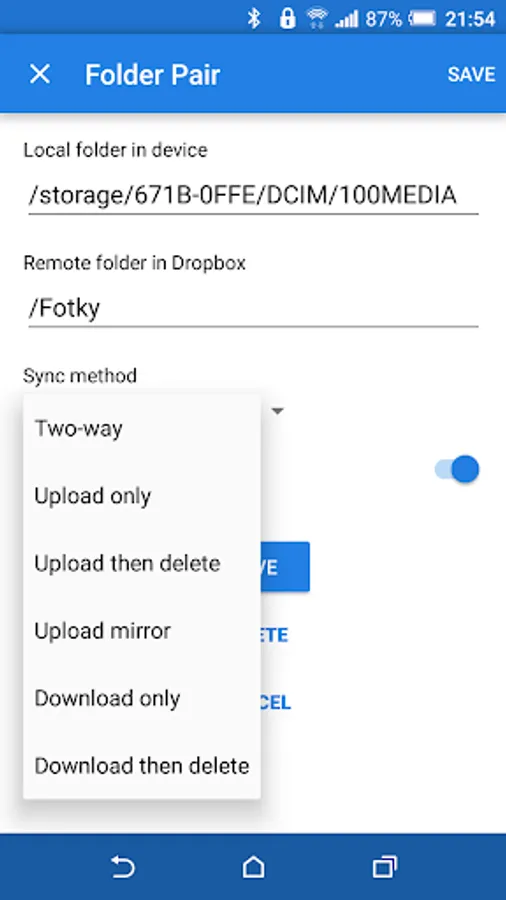
Task: Close the Folder Pair screen with X icon
Action: click(40, 74)
